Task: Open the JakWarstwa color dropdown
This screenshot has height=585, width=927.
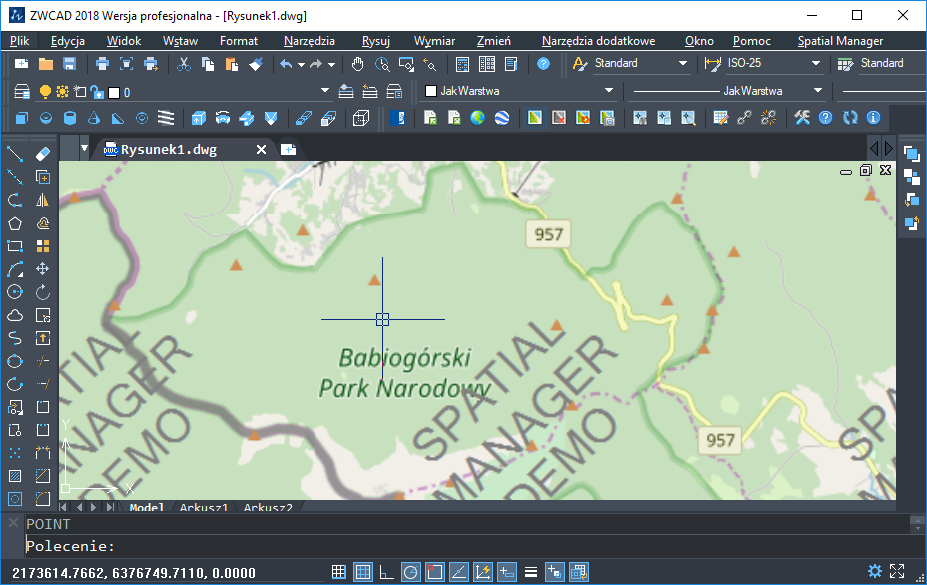Action: tap(608, 91)
